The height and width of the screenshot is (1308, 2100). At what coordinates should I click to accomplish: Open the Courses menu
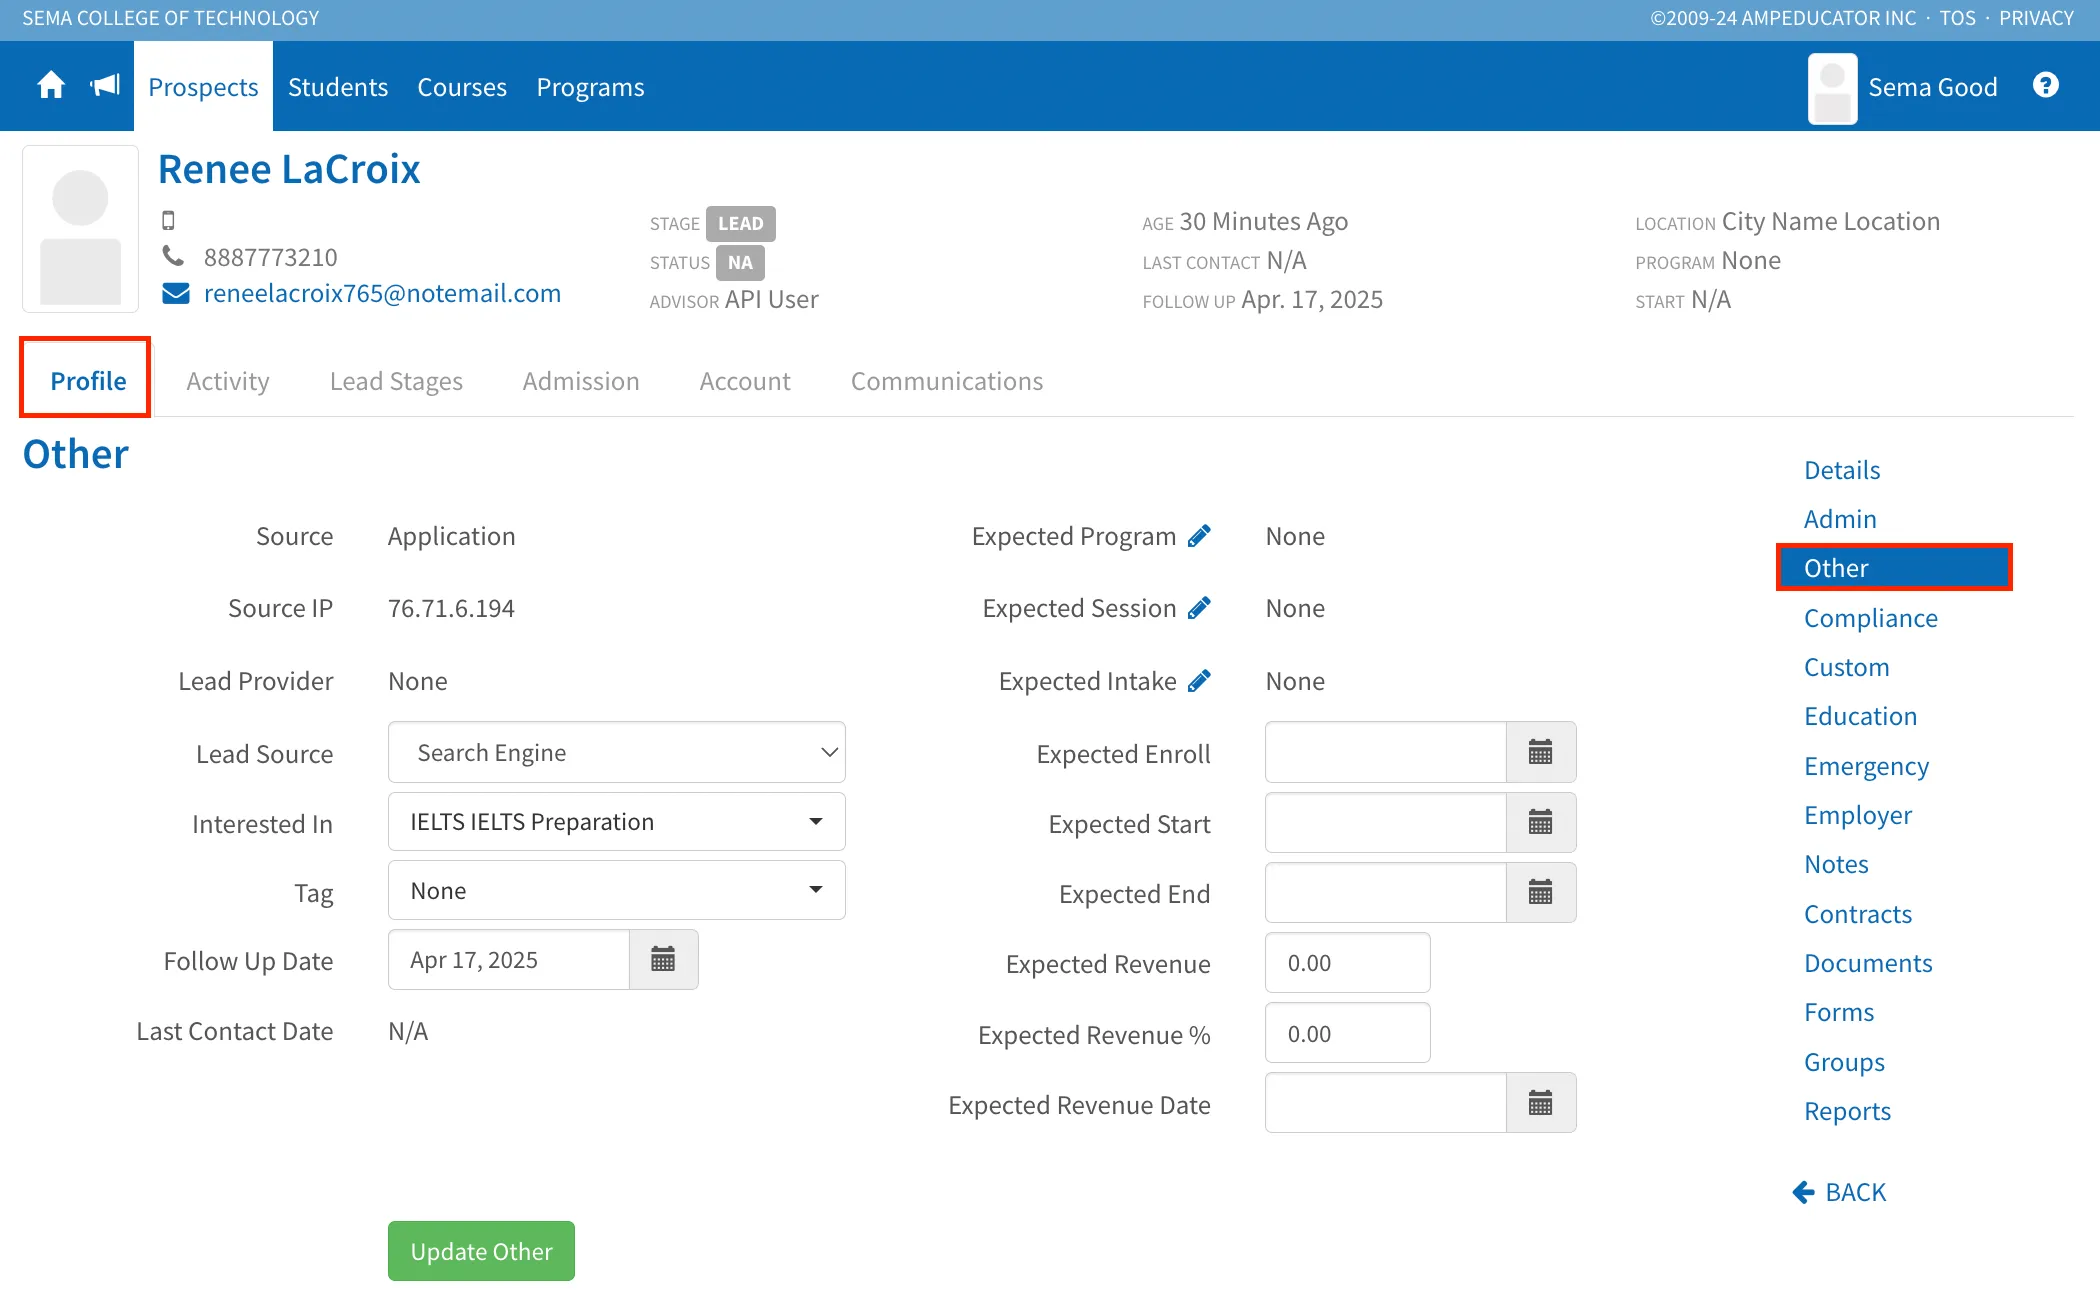[x=462, y=87]
